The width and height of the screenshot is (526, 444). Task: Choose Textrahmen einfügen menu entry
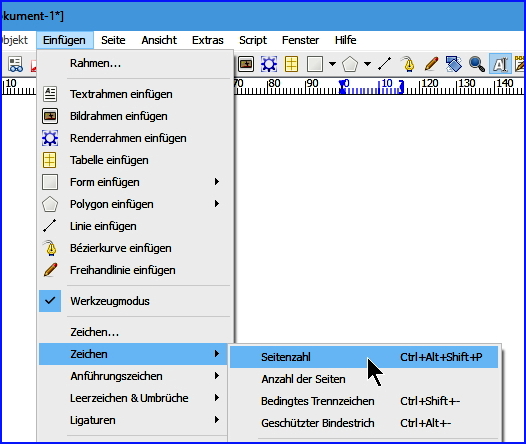click(136, 94)
